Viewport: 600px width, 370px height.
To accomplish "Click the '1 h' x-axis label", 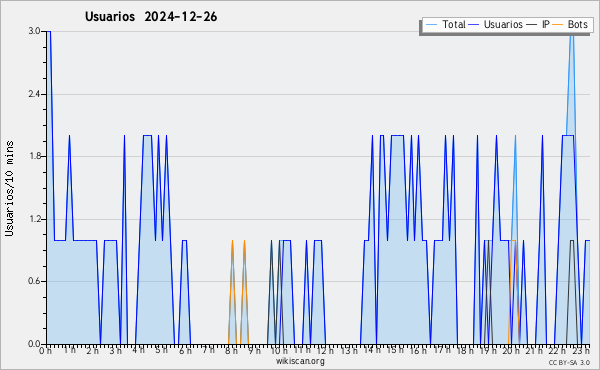I will tap(69, 350).
